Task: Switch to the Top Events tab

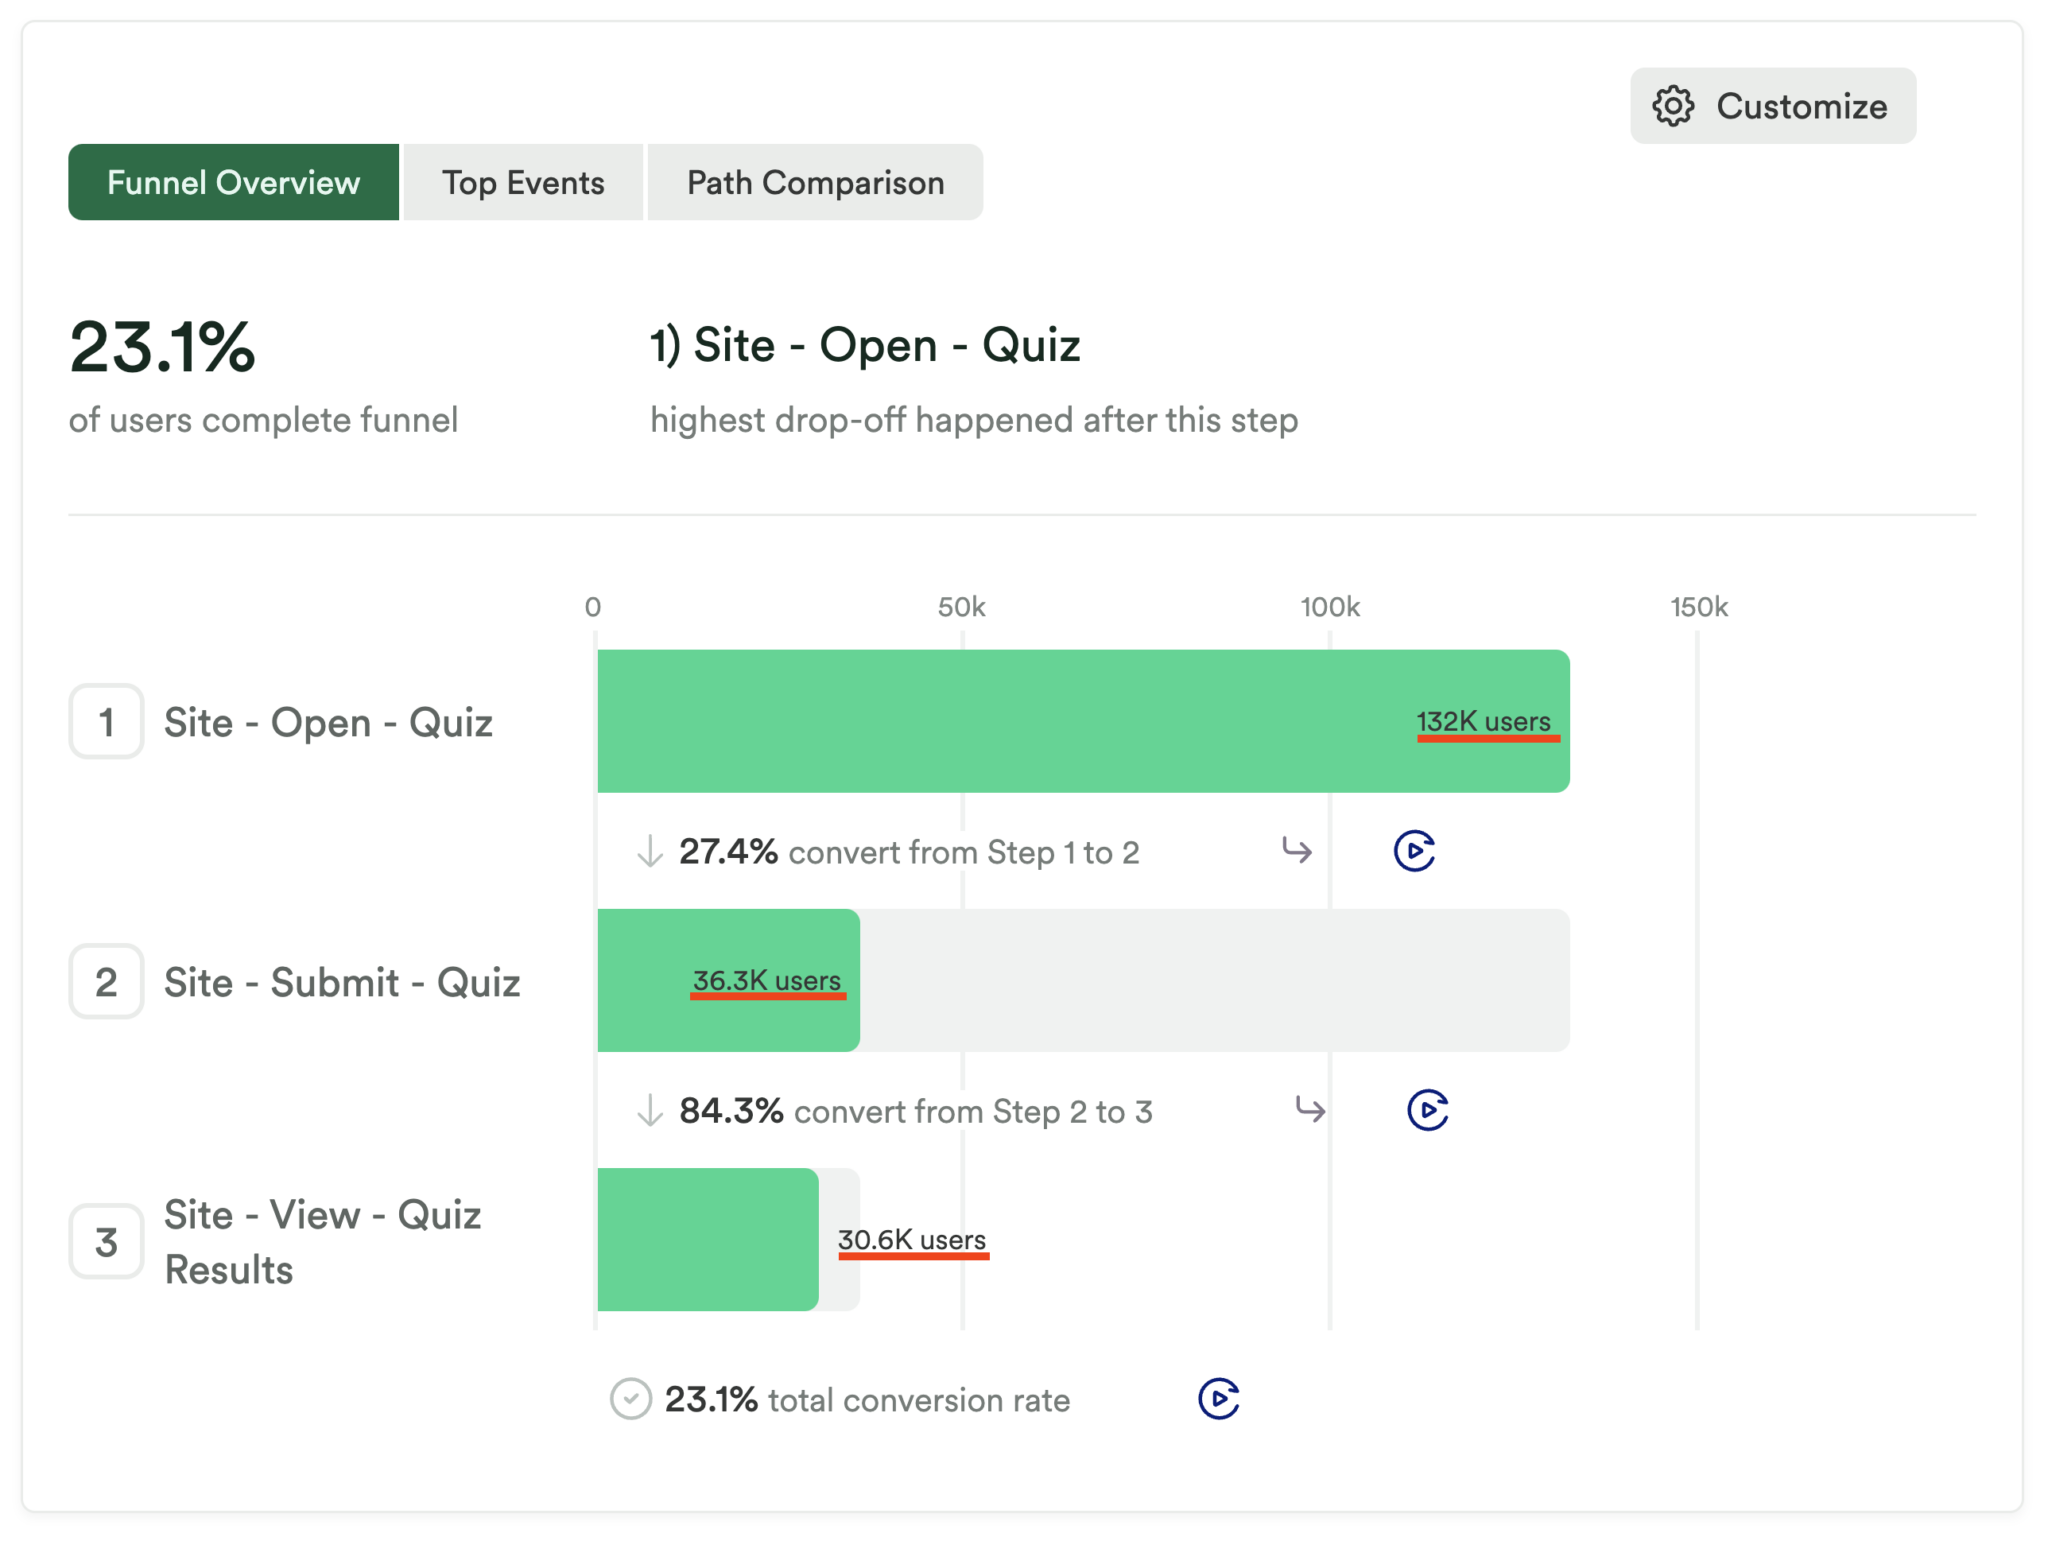Action: tap(522, 182)
